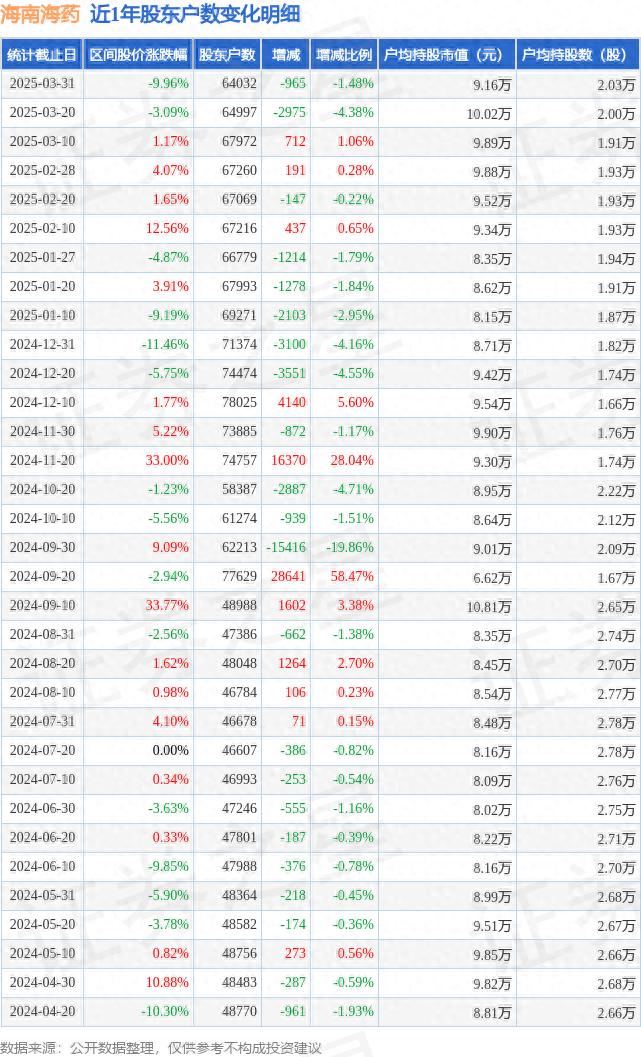Click change value 16370
641x1057 pixels.
pyautogui.click(x=288, y=460)
